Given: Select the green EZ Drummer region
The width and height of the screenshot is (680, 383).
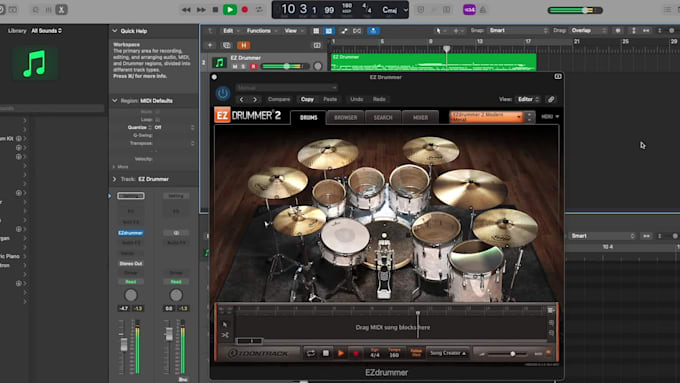Looking at the screenshot, I should [x=433, y=62].
